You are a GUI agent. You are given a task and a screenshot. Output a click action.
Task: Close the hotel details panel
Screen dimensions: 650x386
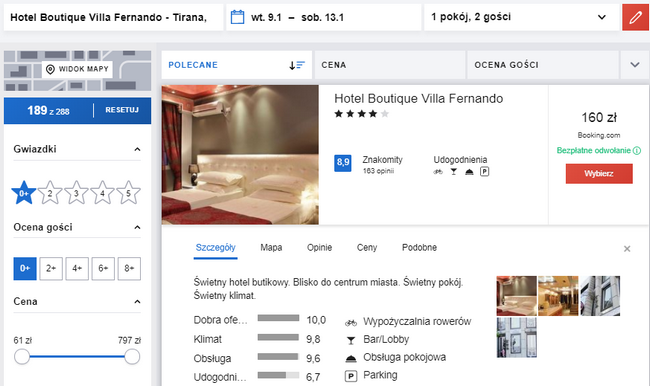pyautogui.click(x=627, y=249)
